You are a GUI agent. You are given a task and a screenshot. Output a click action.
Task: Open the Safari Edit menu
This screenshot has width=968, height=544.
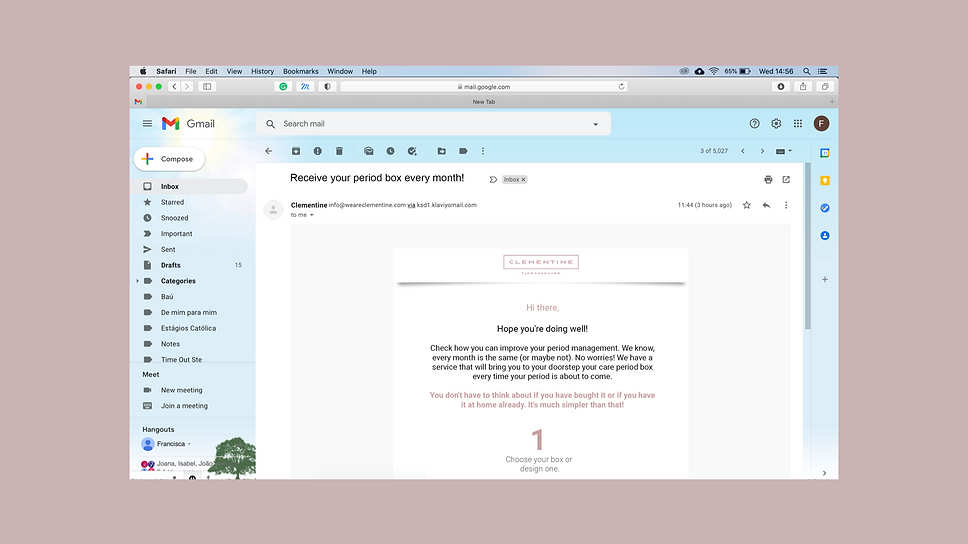tap(211, 71)
